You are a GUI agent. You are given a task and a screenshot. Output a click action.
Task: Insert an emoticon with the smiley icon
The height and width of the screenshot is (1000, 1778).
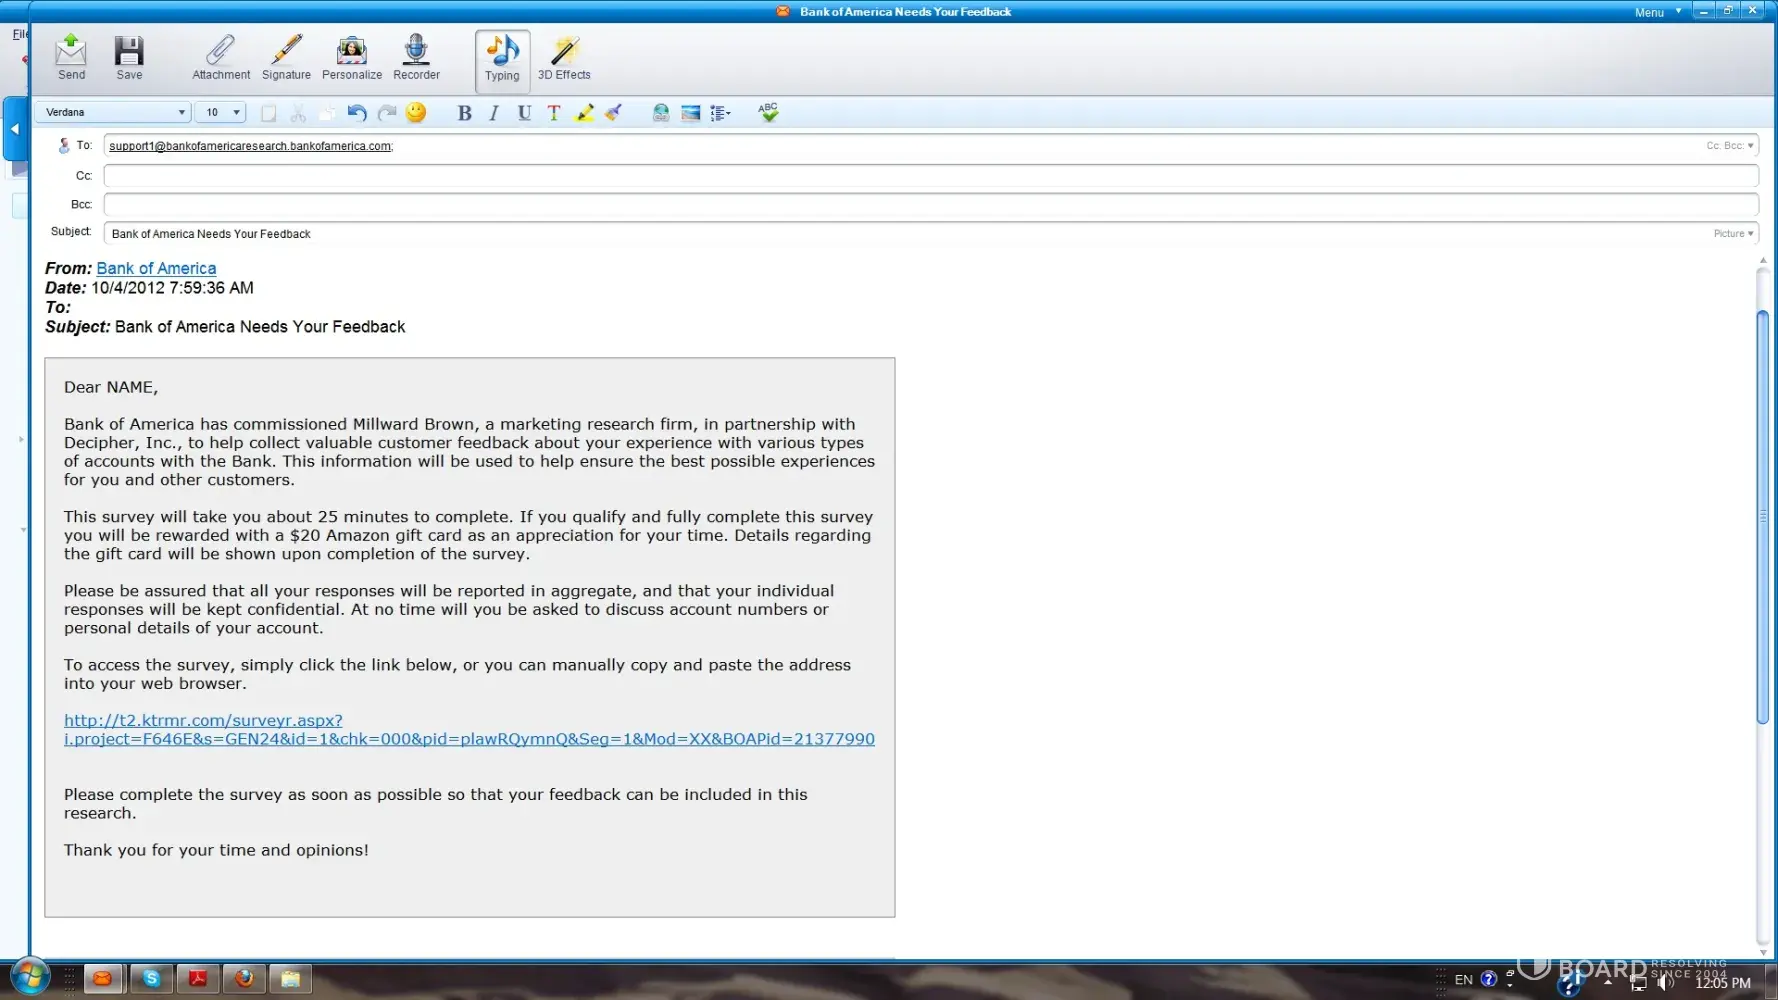point(416,113)
